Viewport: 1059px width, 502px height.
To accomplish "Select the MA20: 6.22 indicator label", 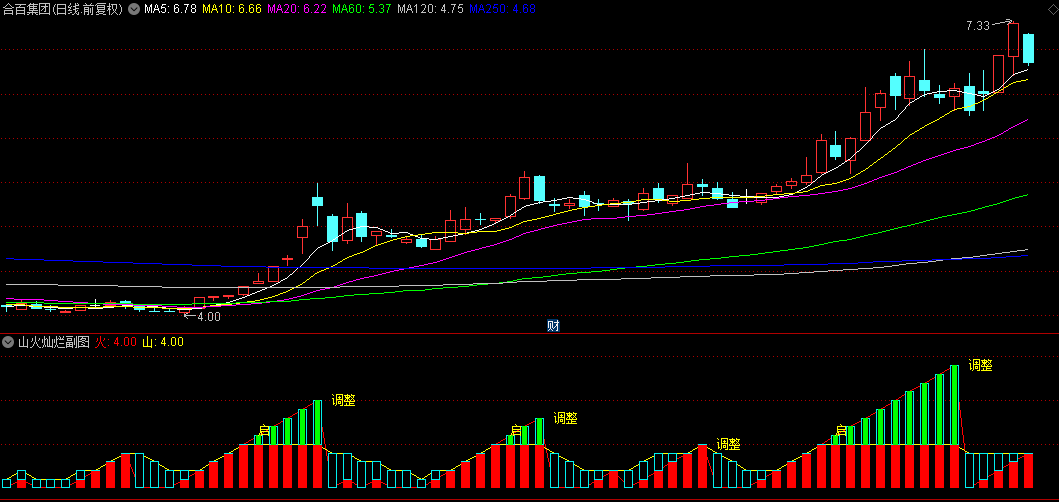I will tap(297, 9).
